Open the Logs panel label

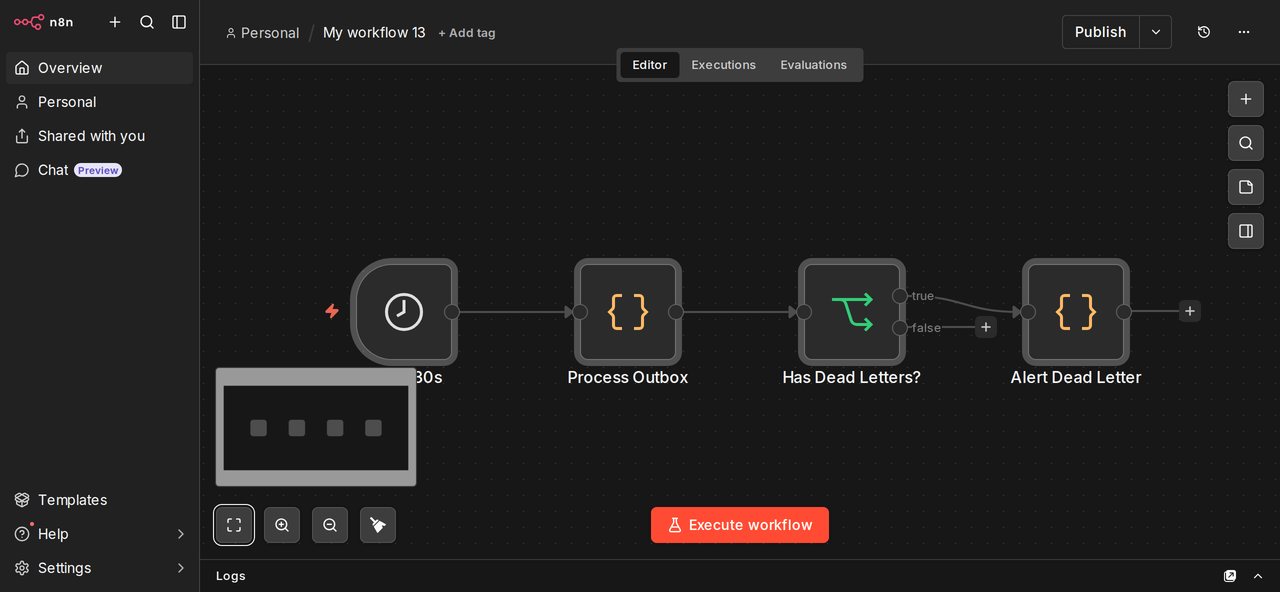coord(231,576)
